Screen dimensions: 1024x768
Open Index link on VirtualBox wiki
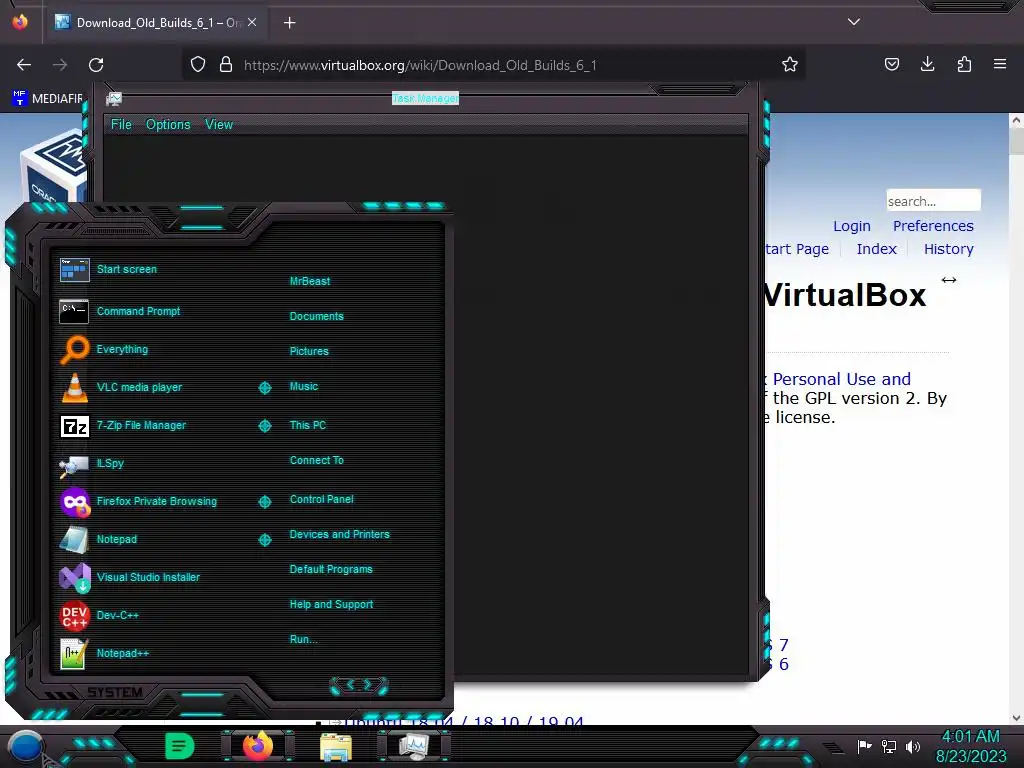click(x=876, y=249)
